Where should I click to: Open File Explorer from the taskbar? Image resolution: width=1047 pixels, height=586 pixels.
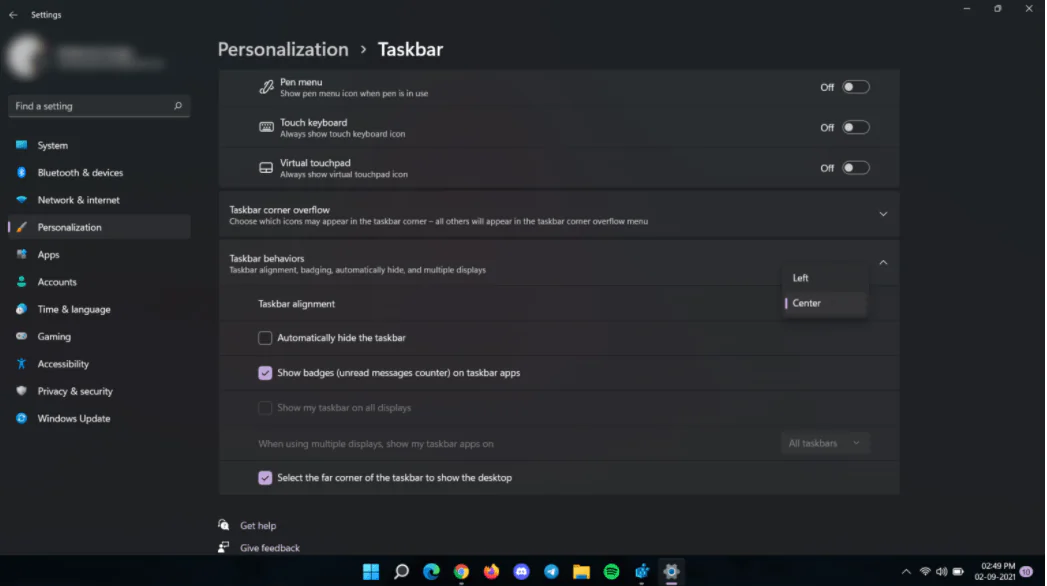(581, 572)
